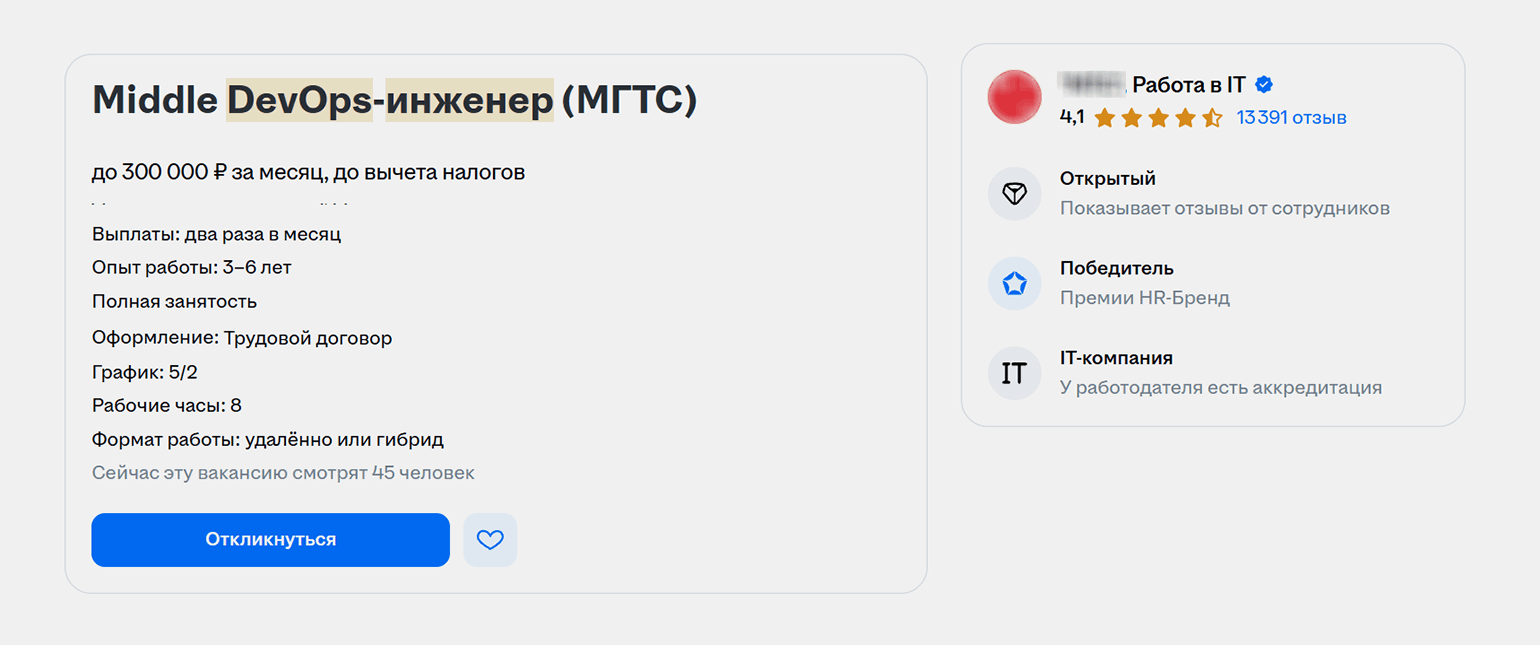Click the Открытый badge label
1540x645 pixels.
point(1108,179)
